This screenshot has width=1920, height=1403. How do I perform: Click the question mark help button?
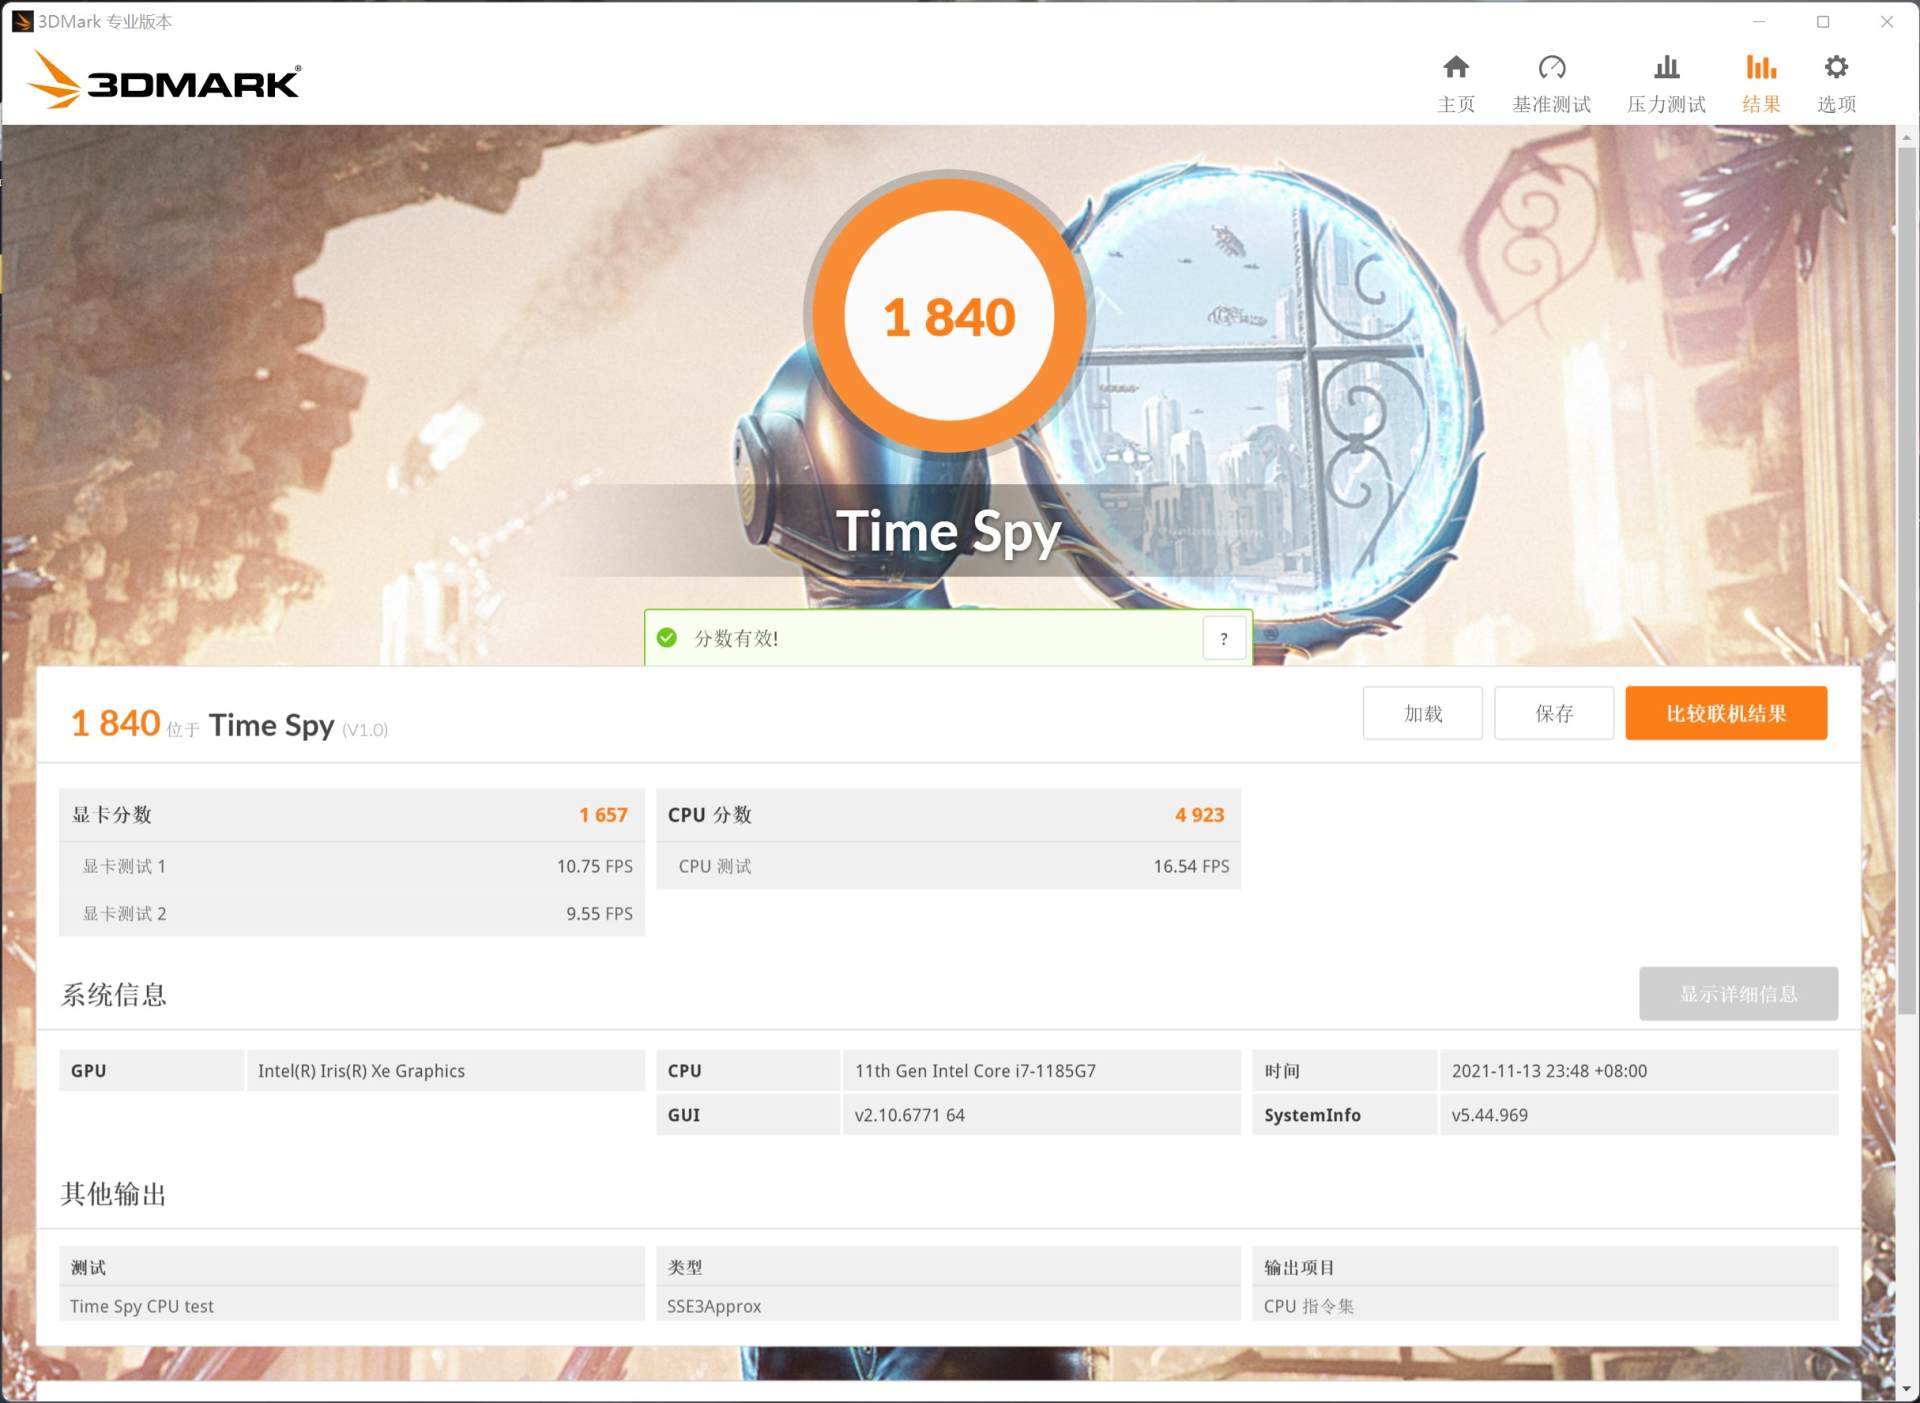click(1224, 639)
